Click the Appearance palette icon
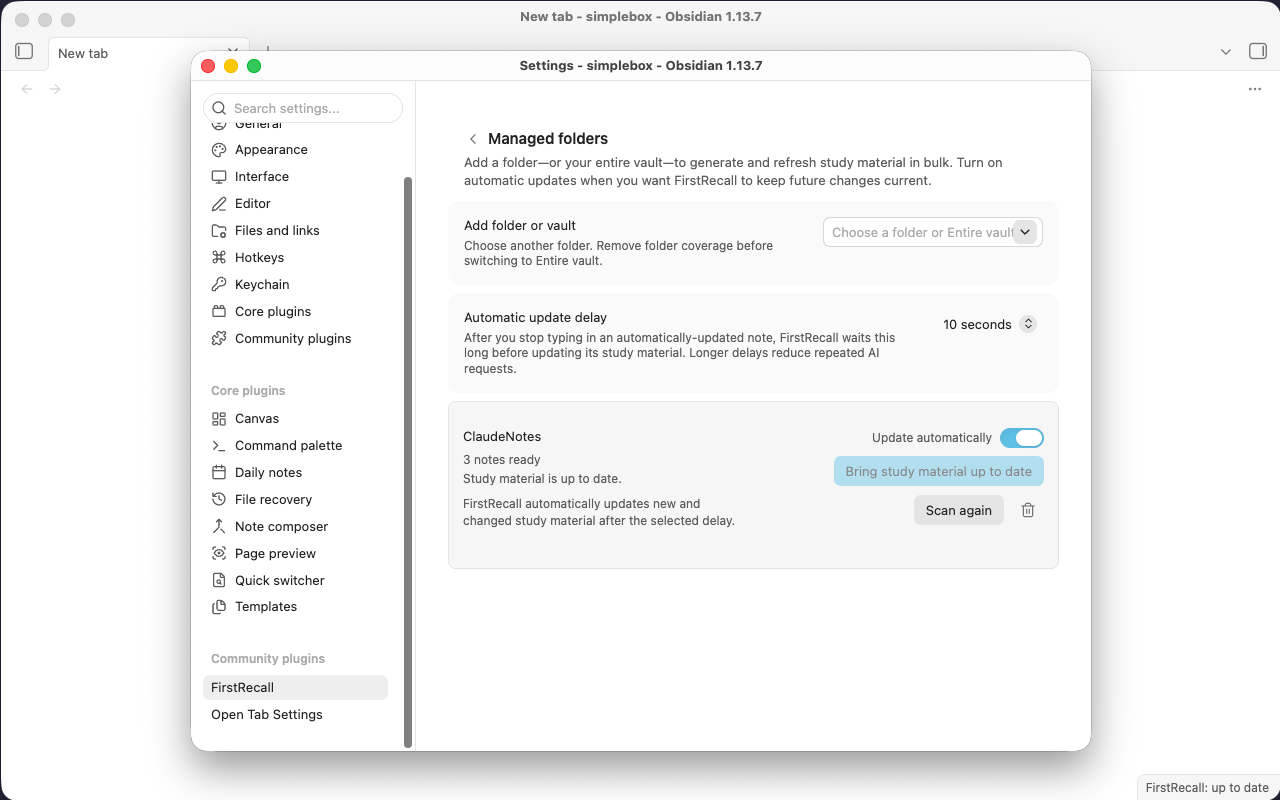 pyautogui.click(x=219, y=150)
